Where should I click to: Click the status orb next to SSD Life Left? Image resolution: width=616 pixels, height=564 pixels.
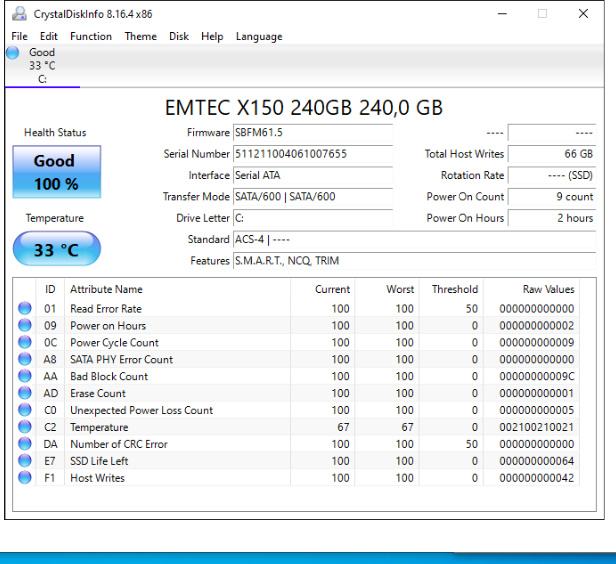click(23, 462)
